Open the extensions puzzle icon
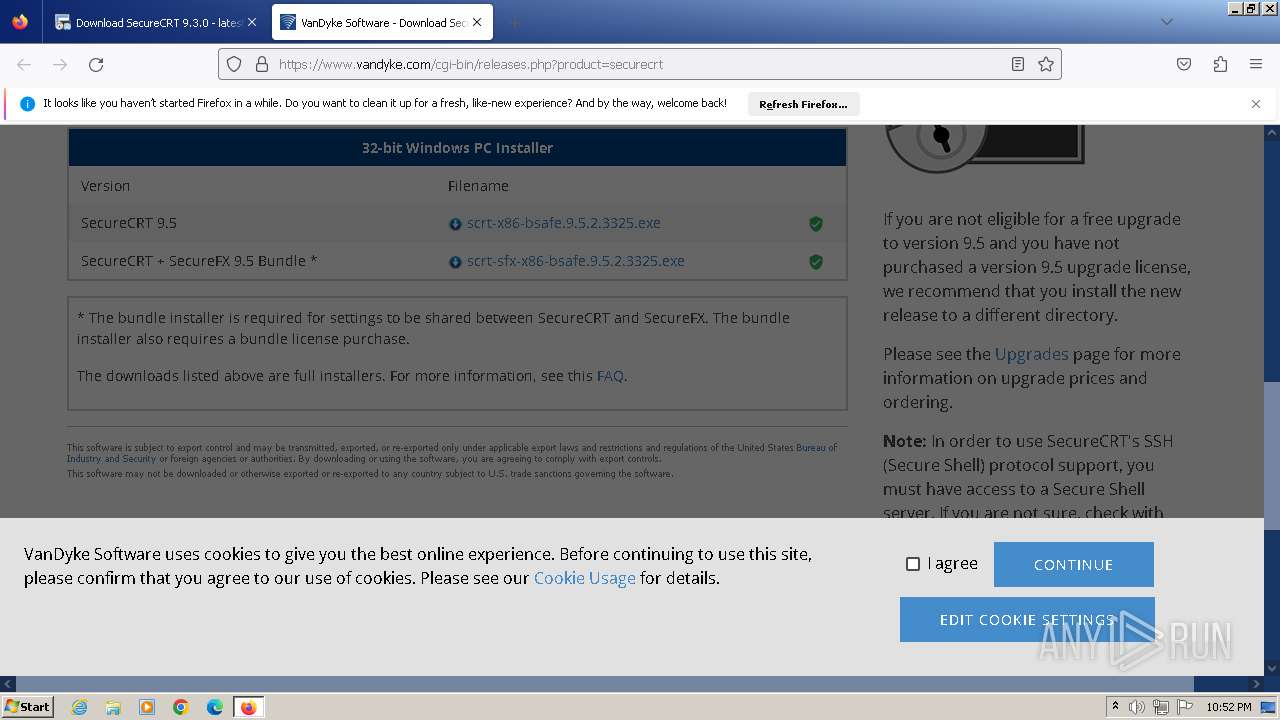This screenshot has width=1280, height=720. tap(1220, 64)
